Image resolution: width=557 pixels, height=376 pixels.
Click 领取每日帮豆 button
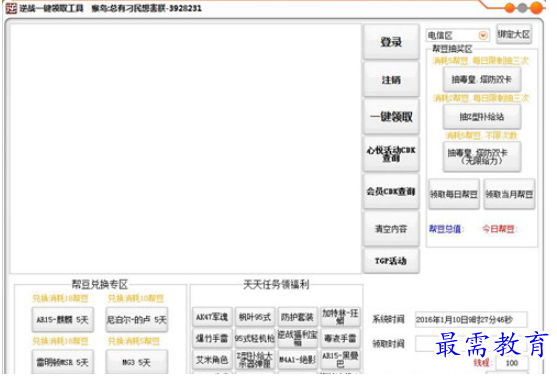tap(454, 194)
